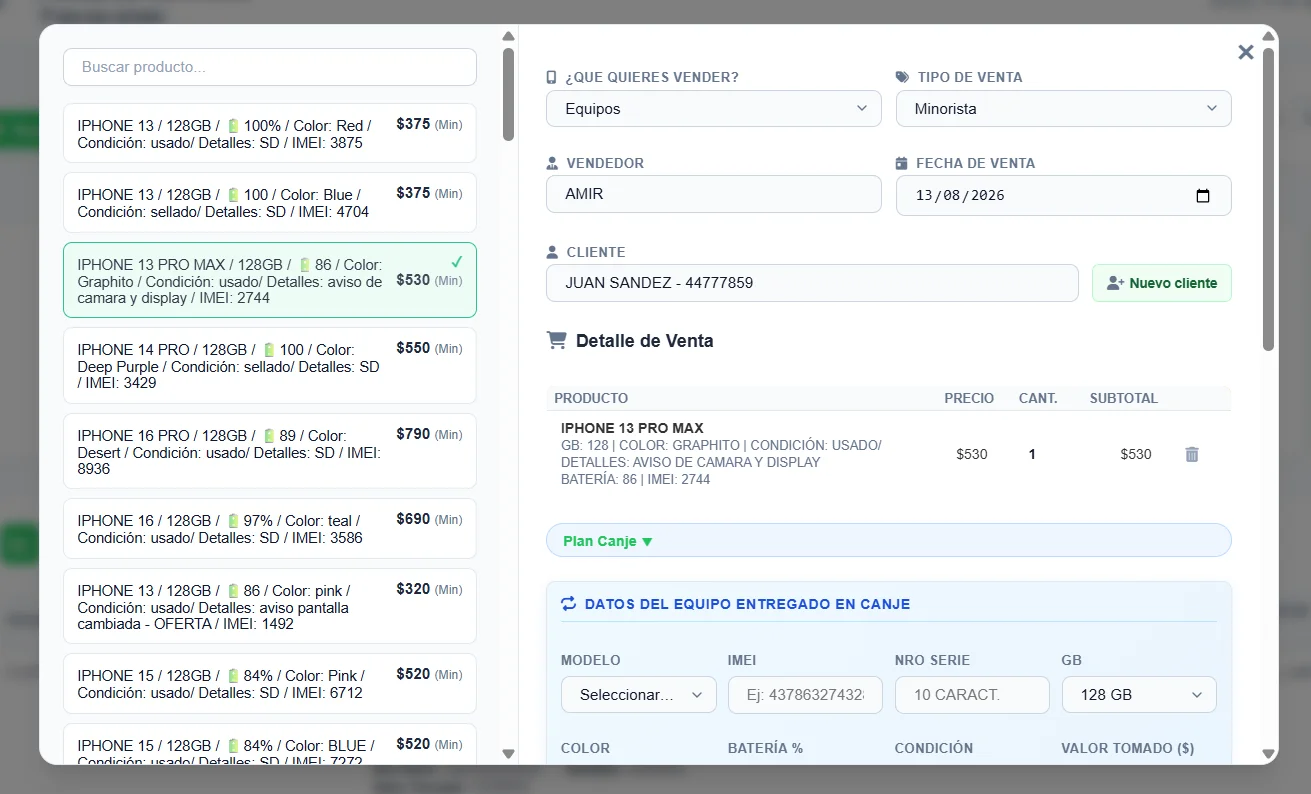Open the Tipo de Venta dropdown showing Minorista
Viewport: 1311px width, 794px height.
click(x=1064, y=108)
